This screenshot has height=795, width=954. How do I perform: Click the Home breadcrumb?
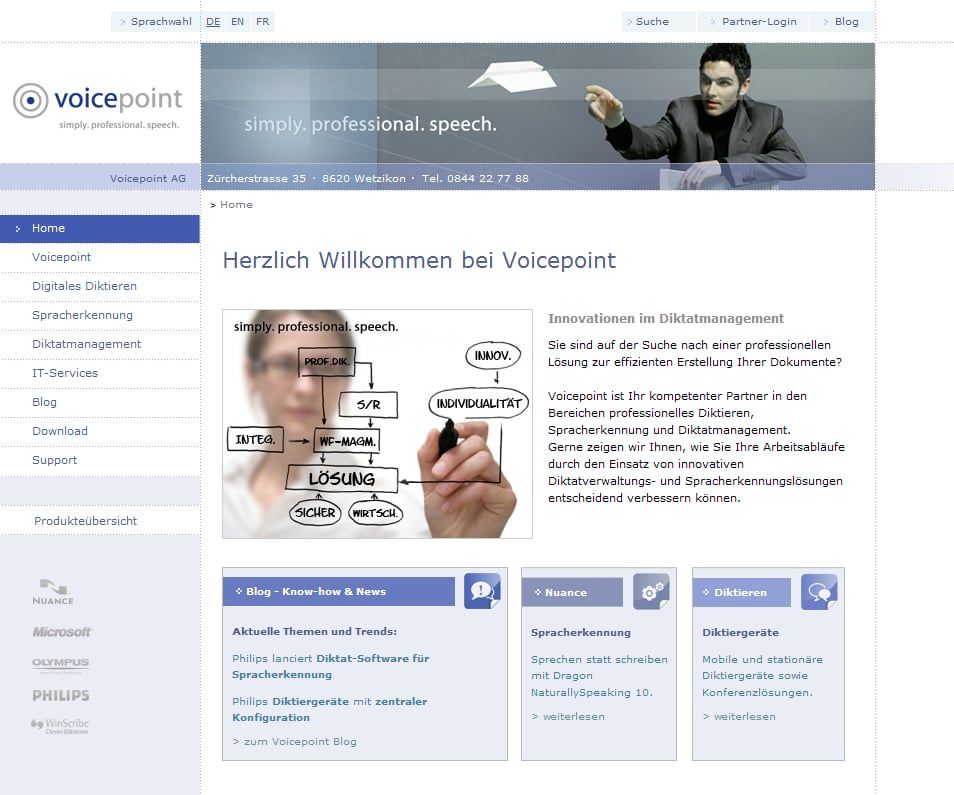(236, 205)
